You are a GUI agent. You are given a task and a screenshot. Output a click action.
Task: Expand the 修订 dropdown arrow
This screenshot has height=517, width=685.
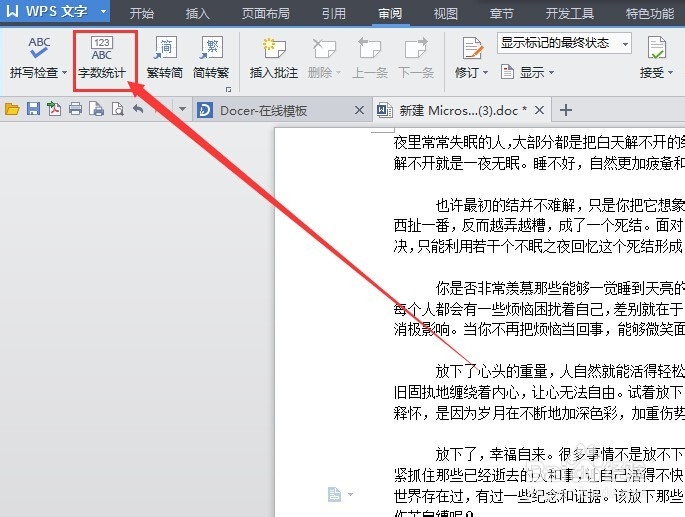[x=486, y=73]
